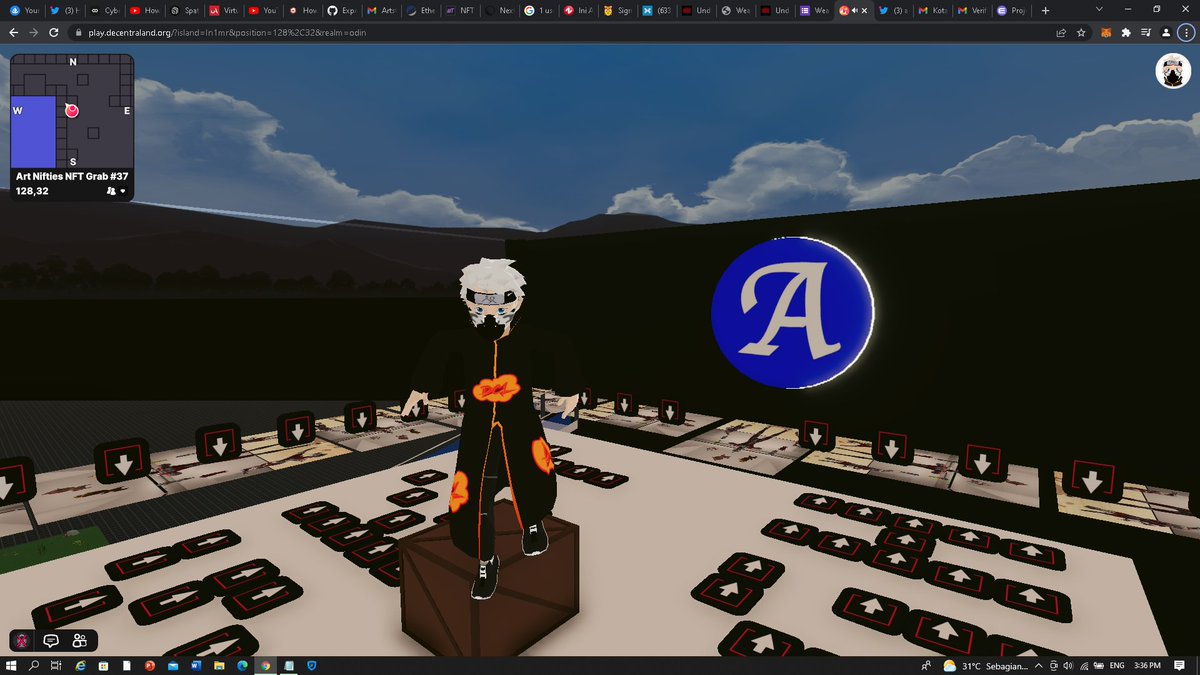The height and width of the screenshot is (675, 1200).
Task: Click the 128,32 coordinates text
Action: click(32, 190)
